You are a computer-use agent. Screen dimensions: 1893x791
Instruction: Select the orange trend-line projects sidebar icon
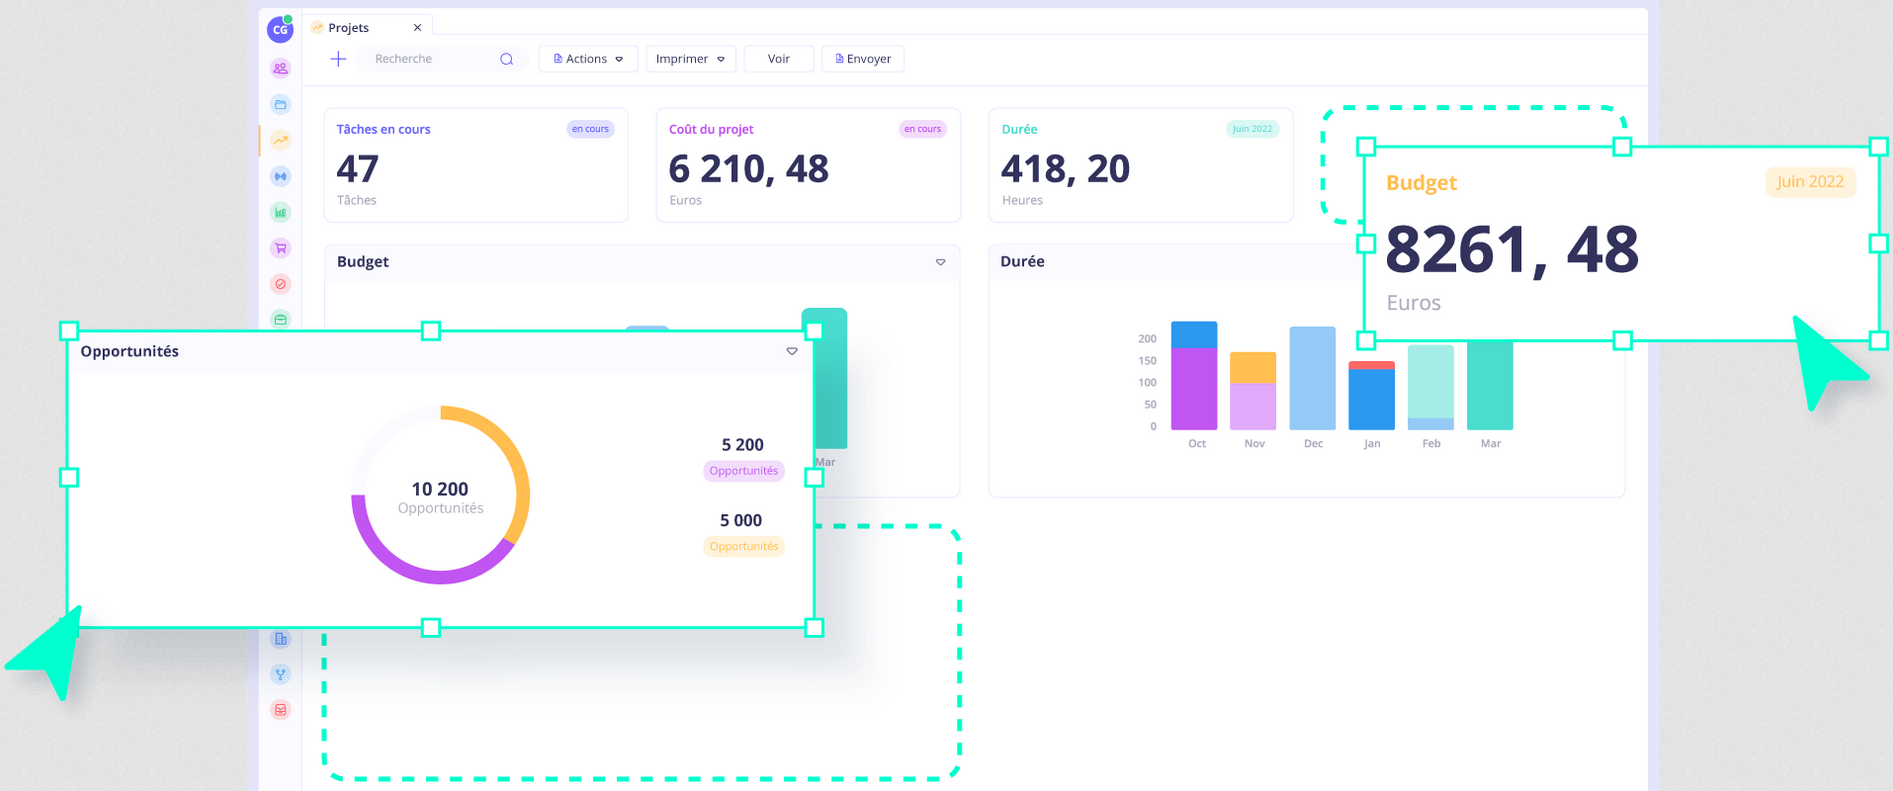tap(280, 141)
